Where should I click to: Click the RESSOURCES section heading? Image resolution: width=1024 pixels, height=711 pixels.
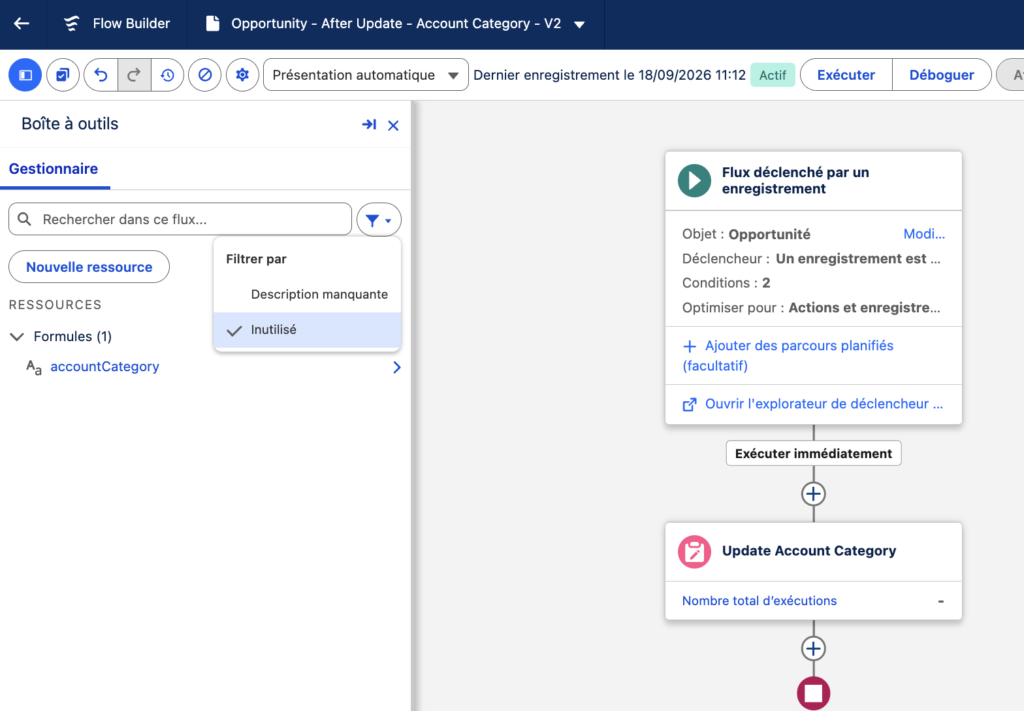[x=55, y=305]
